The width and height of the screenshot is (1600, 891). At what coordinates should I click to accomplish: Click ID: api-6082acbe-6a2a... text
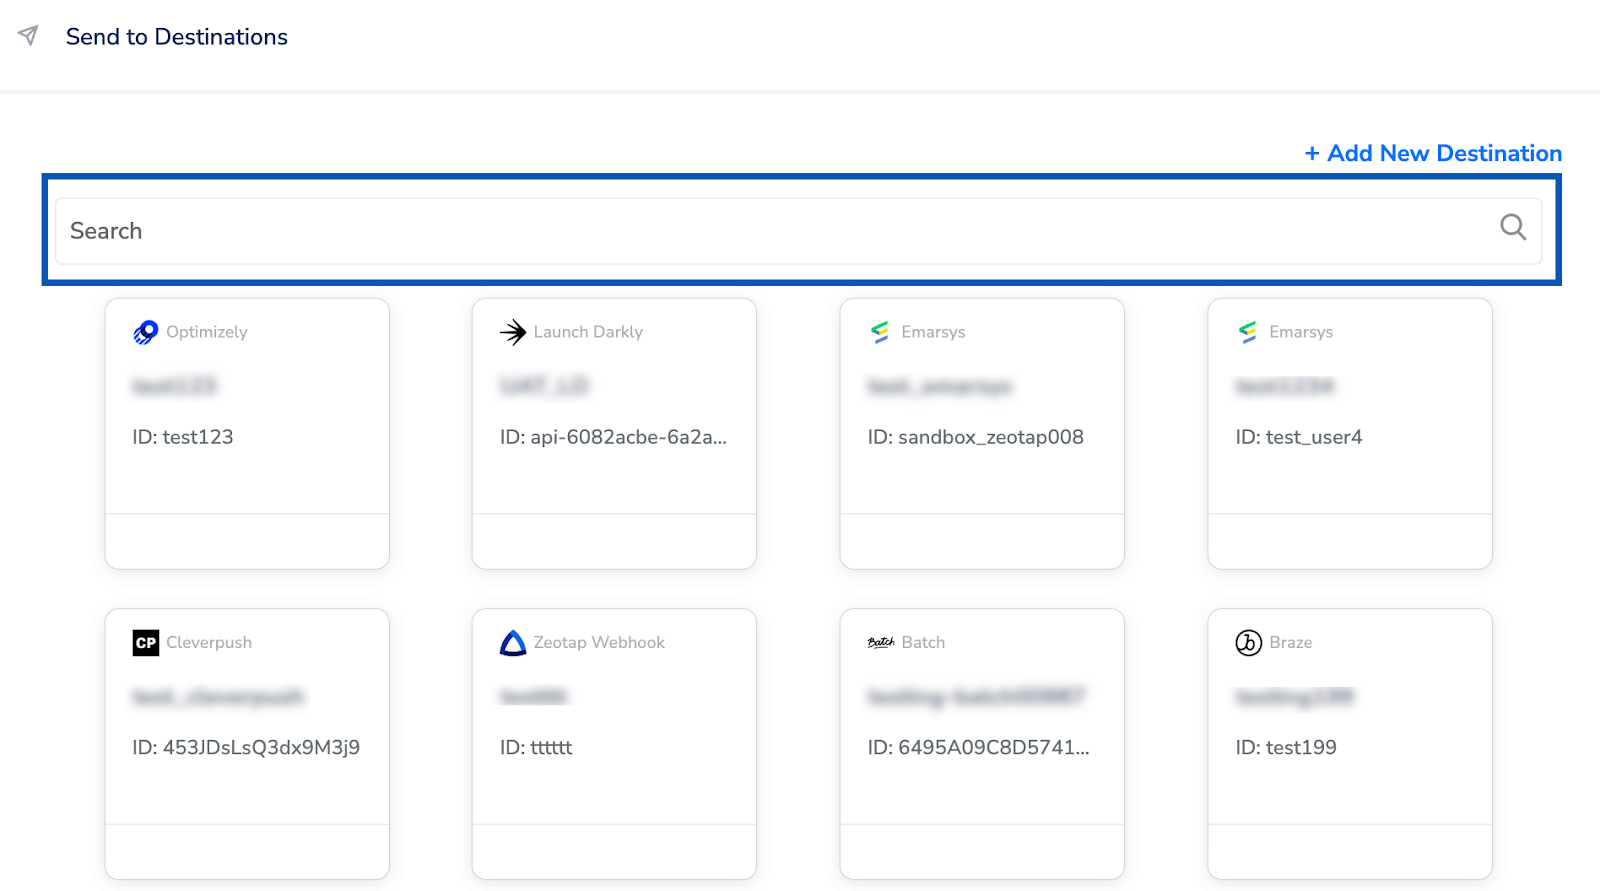tap(614, 437)
